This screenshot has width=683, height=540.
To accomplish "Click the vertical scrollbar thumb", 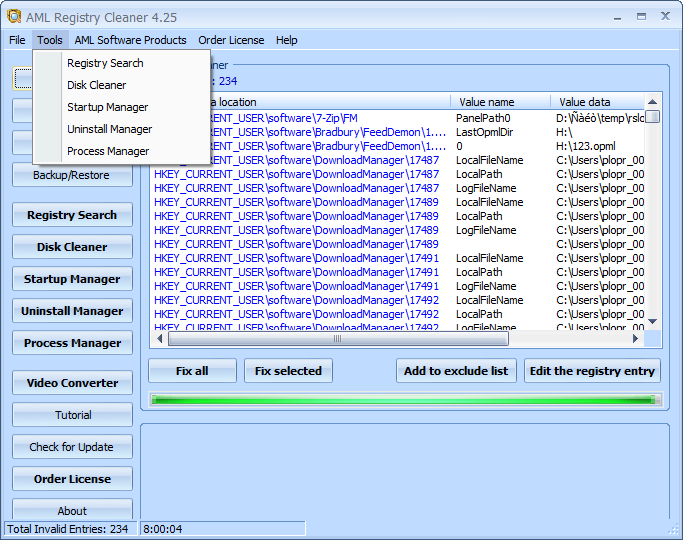I will (652, 117).
